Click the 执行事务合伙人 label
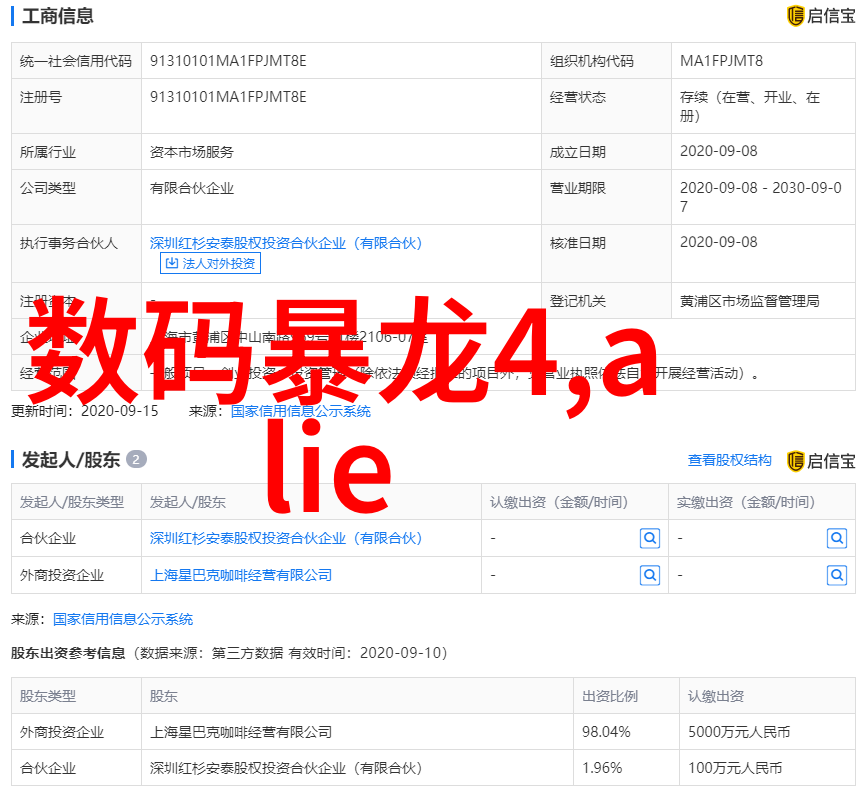This screenshot has width=867, height=790. pos(69,243)
